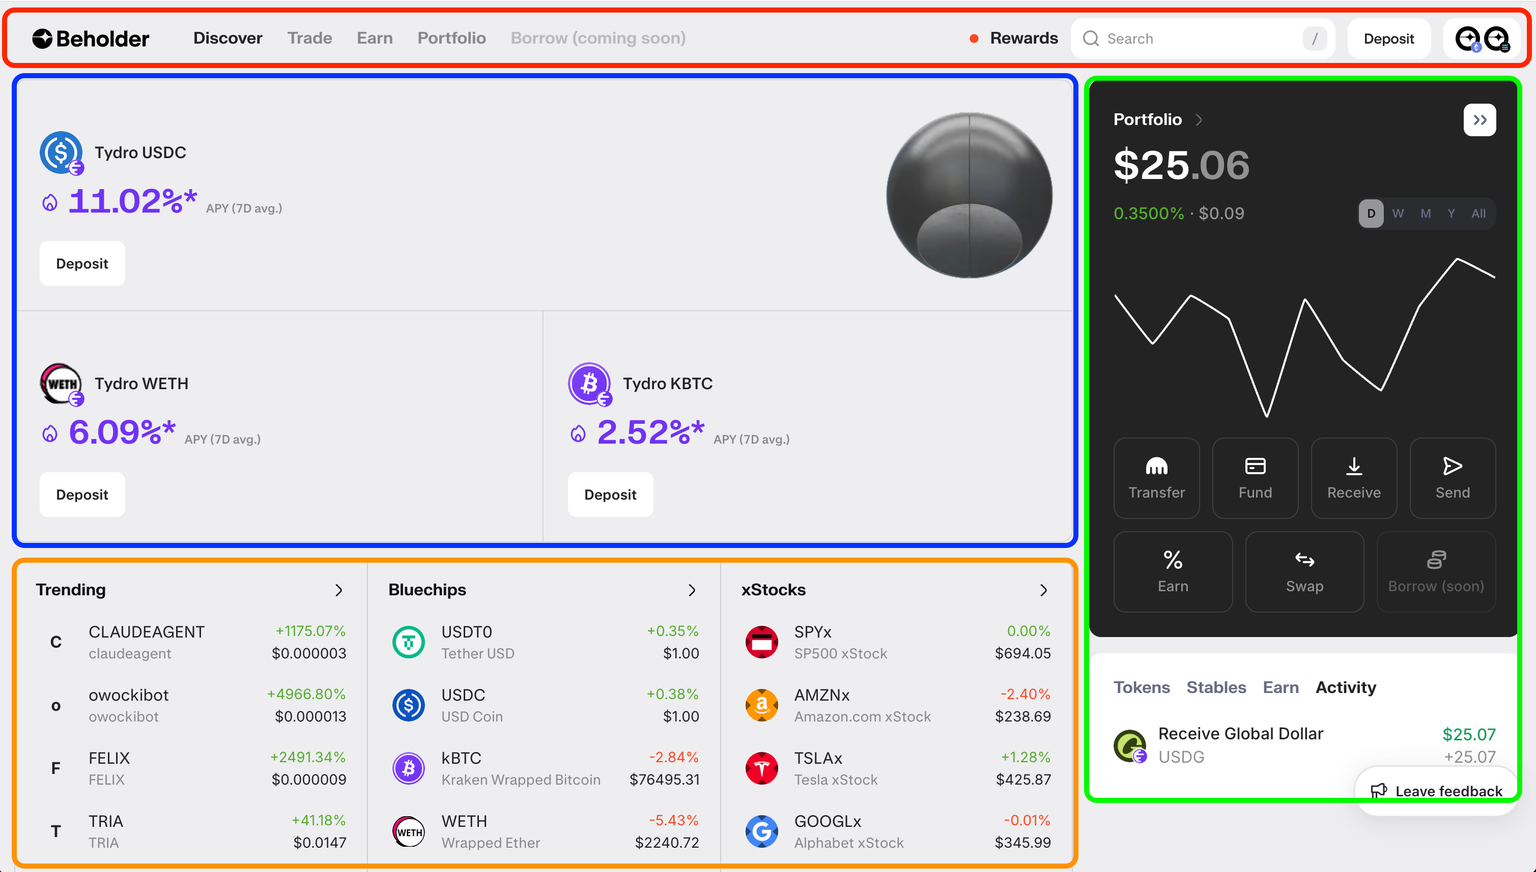Screen dimensions: 1536x872
Task: Switch to the Stables tab
Action: [x=1216, y=687]
